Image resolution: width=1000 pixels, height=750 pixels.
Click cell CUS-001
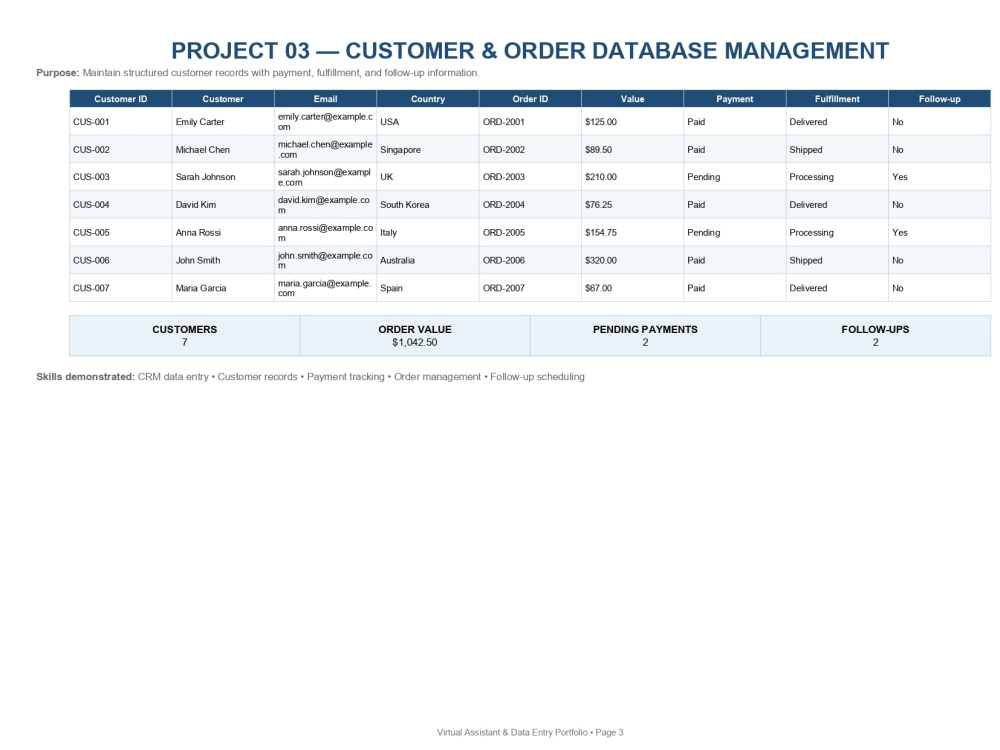pyautogui.click(x=121, y=122)
